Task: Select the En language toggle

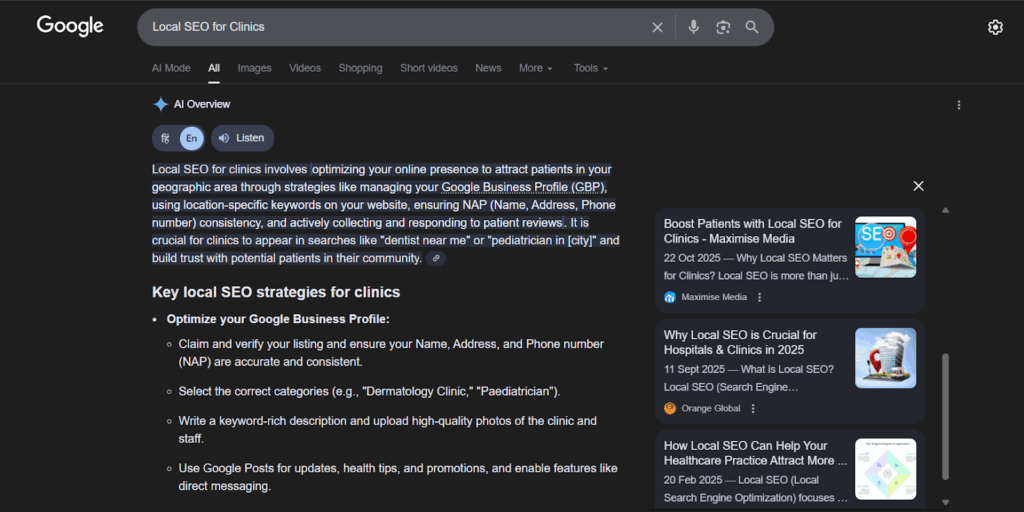Action: [191, 138]
